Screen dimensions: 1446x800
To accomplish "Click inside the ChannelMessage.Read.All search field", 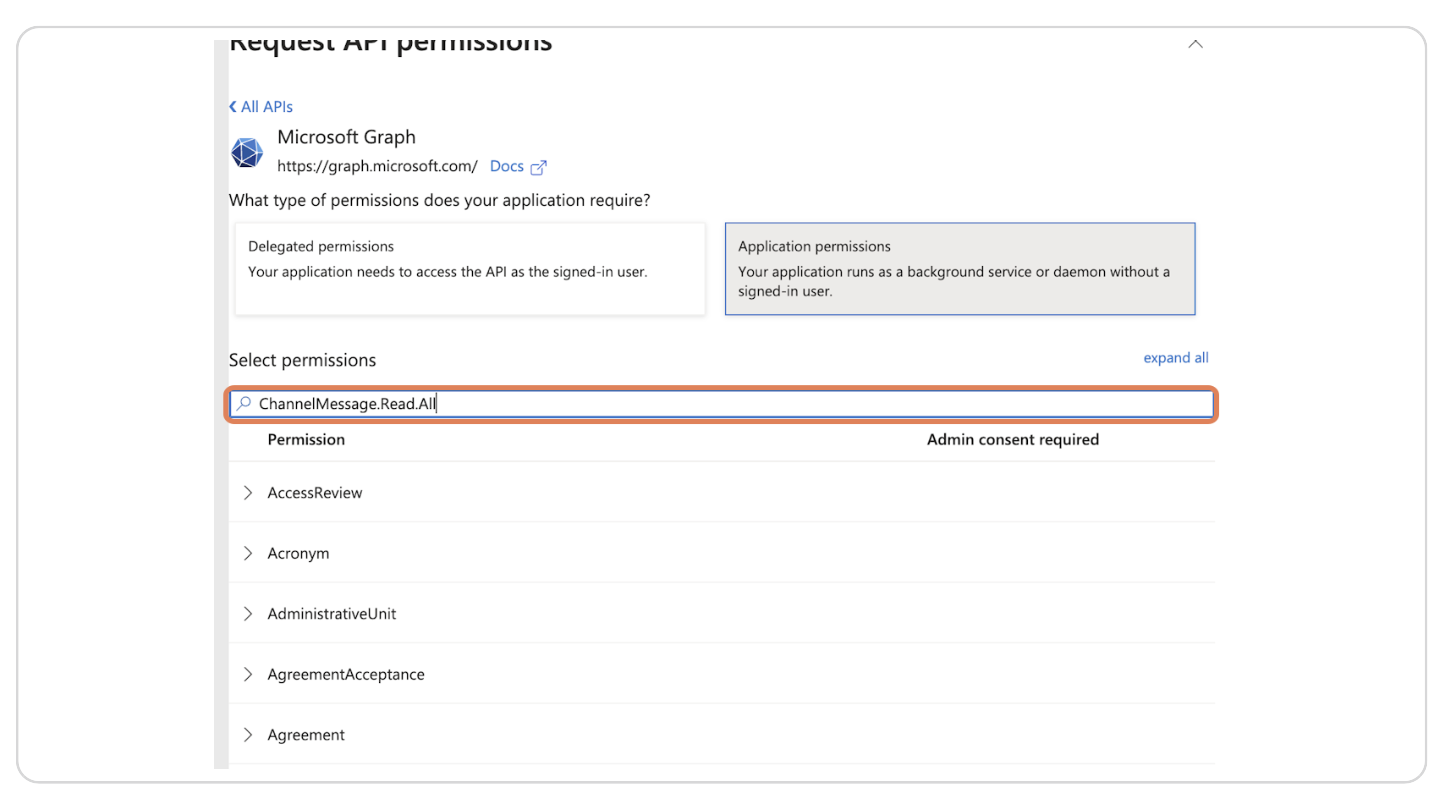I will point(600,403).
